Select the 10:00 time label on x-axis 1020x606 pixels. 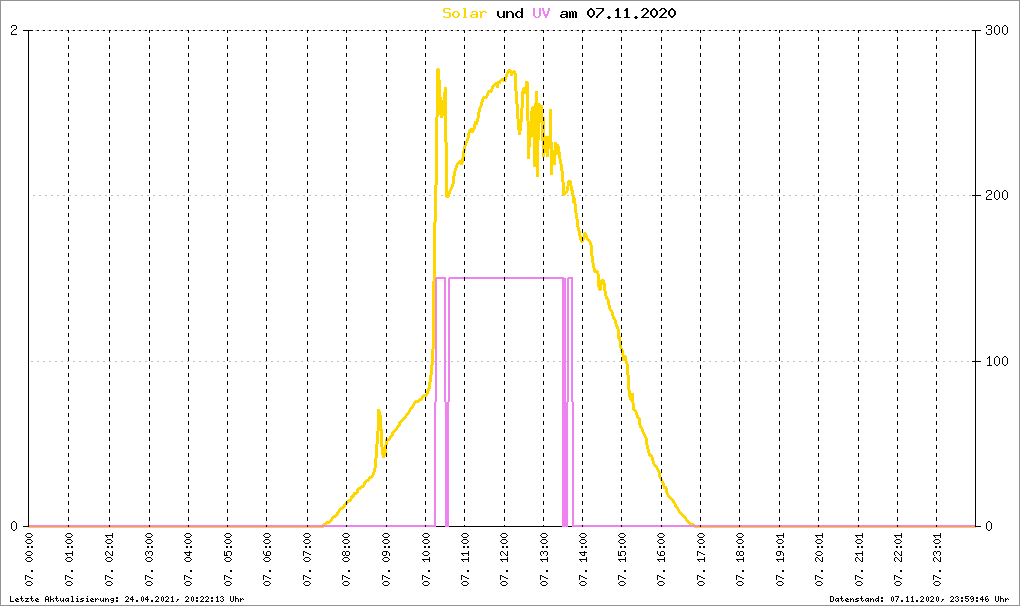click(426, 560)
